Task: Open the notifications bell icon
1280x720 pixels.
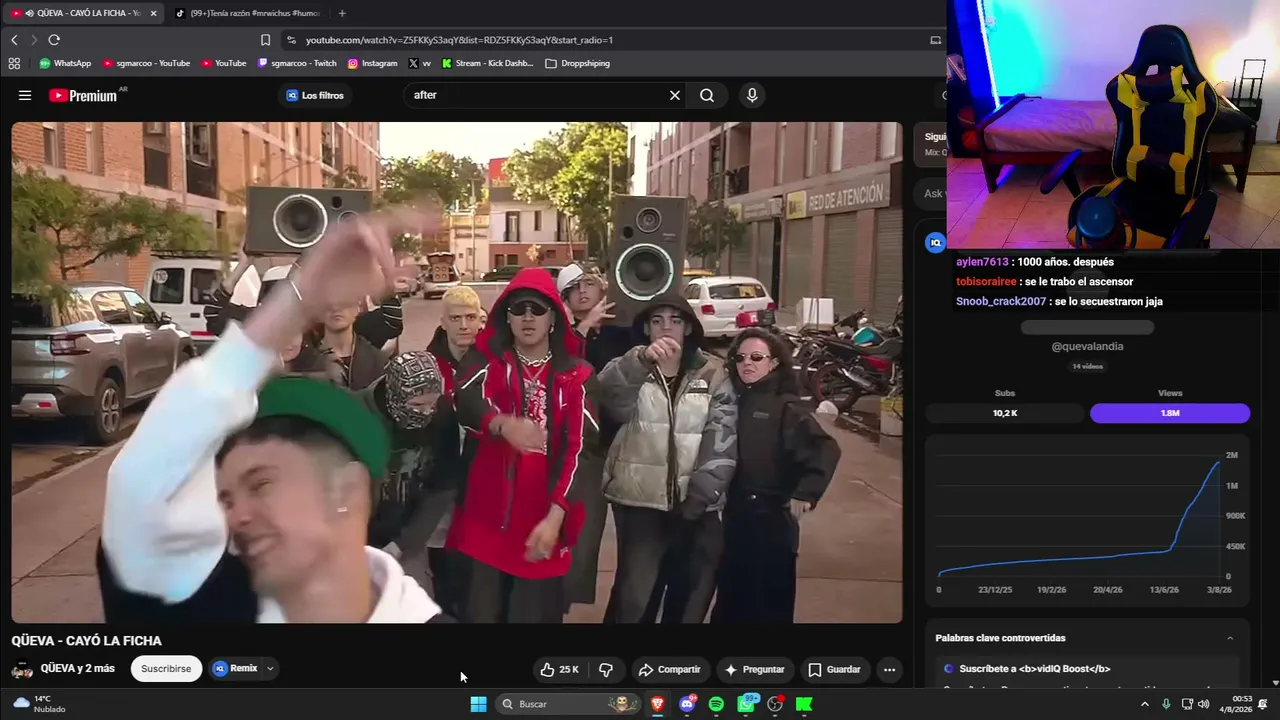Action: [1263, 704]
